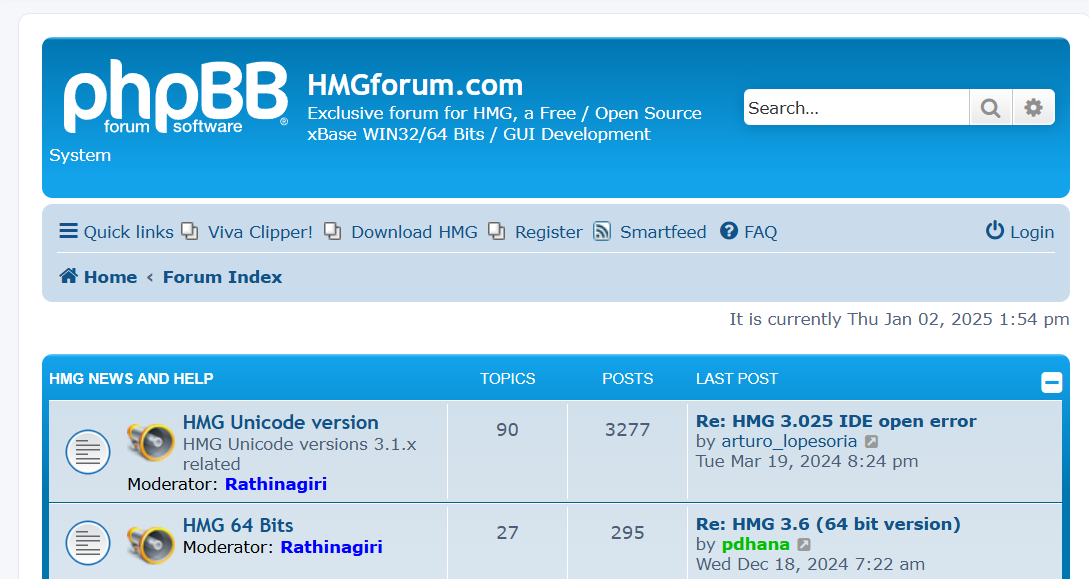Go to Home breadcrumb link
Viewport: 1089px width, 579px height.
tap(110, 277)
